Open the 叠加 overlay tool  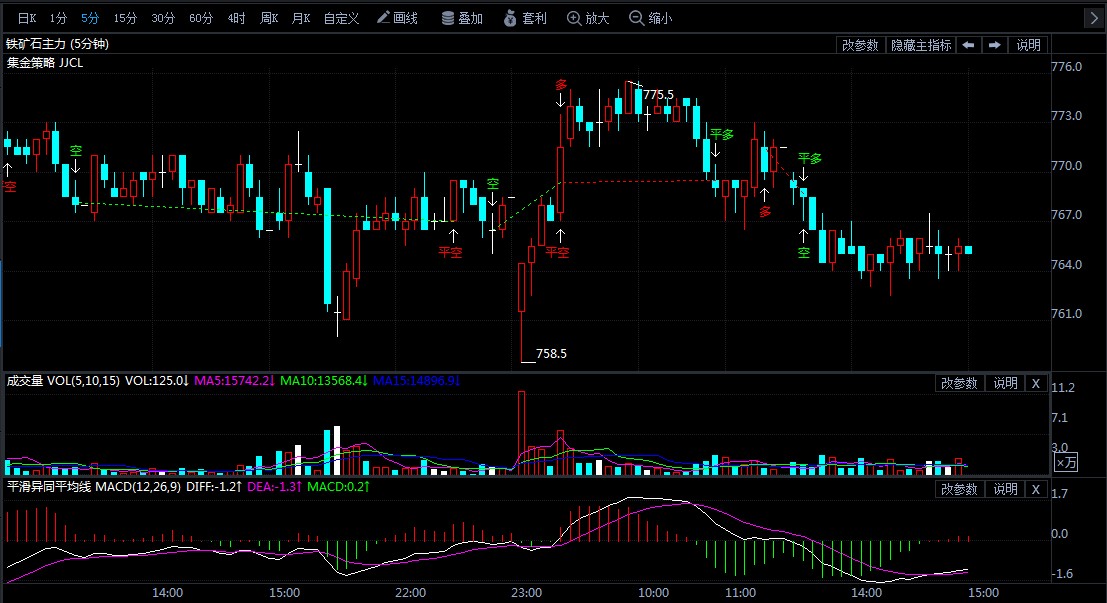pyautogui.click(x=462, y=18)
